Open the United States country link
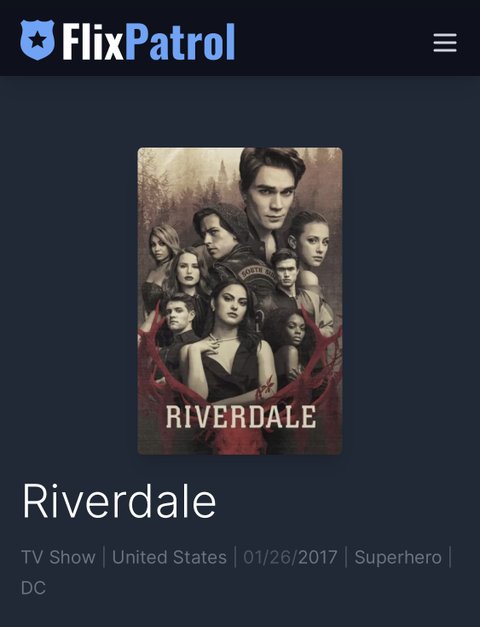Screen dimensions: 480x627 (x=169, y=557)
